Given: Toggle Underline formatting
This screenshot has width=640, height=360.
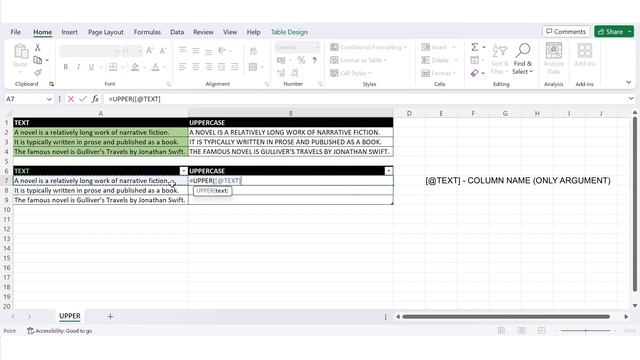Looking at the screenshot, I should click(x=91, y=67).
